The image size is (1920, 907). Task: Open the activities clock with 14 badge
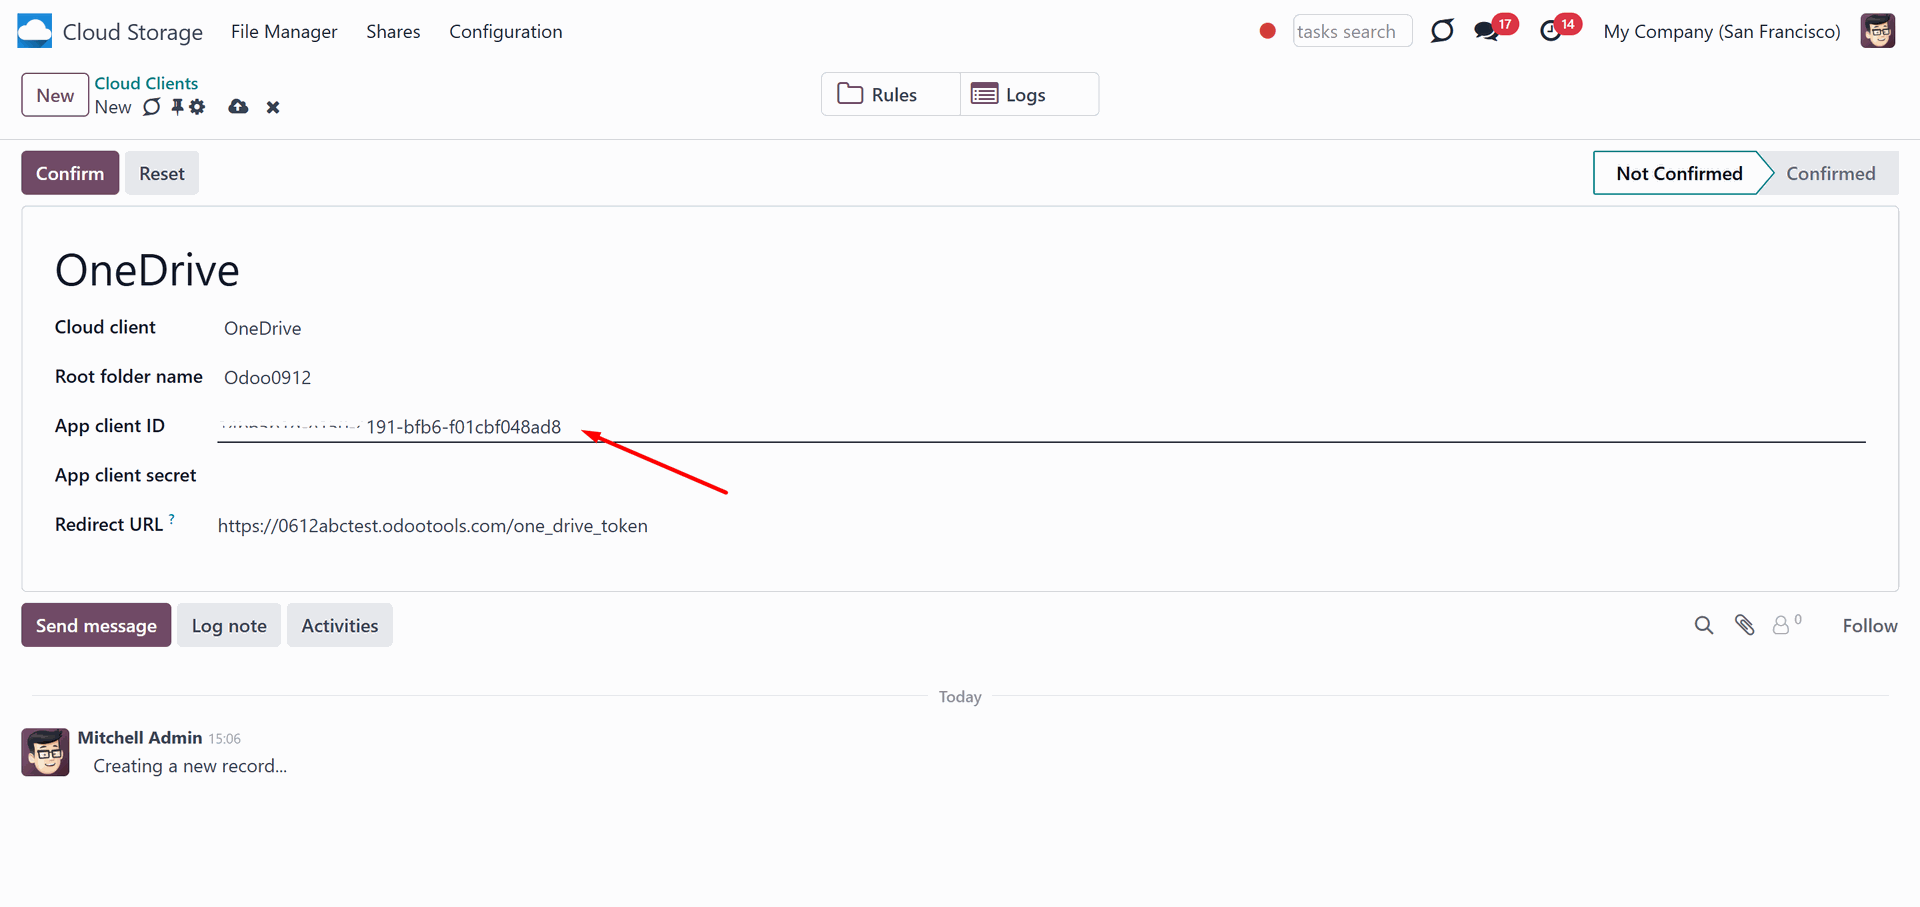[x=1559, y=29]
